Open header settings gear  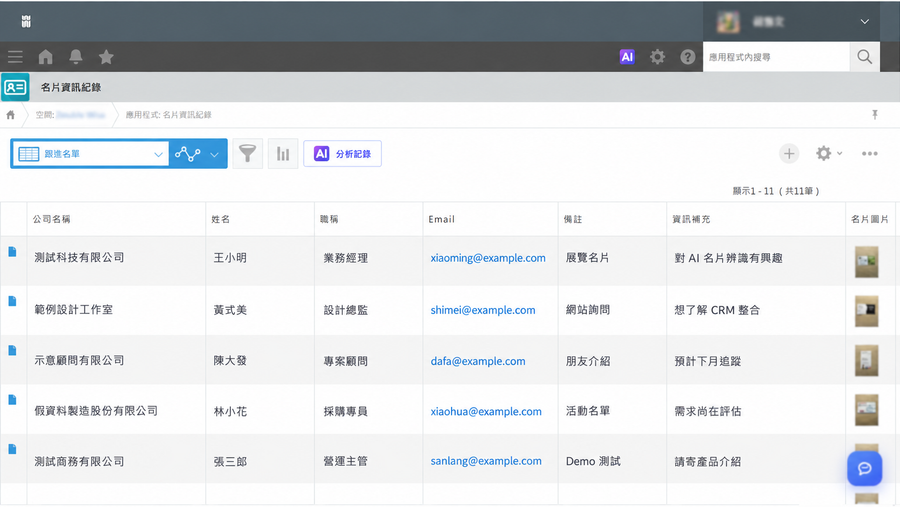[x=657, y=57]
